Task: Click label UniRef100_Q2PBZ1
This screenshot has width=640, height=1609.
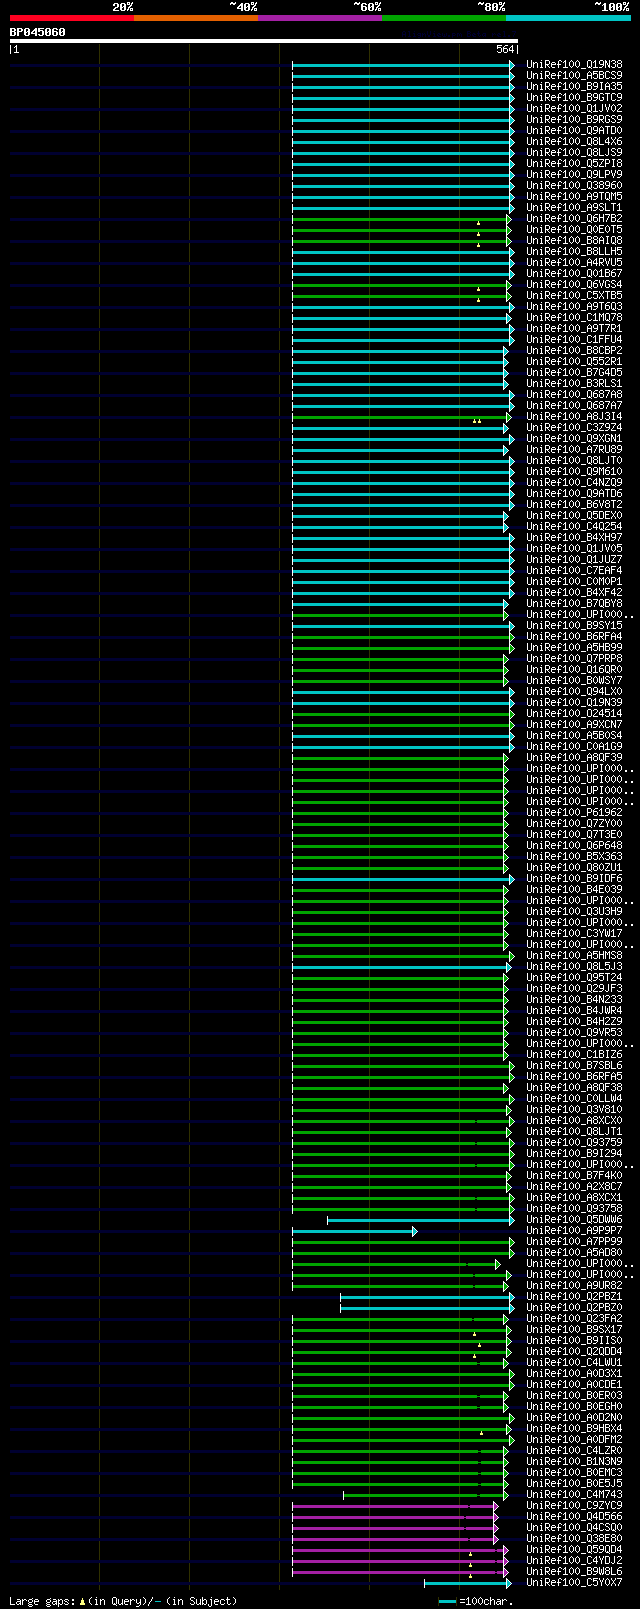Action: (574, 1297)
